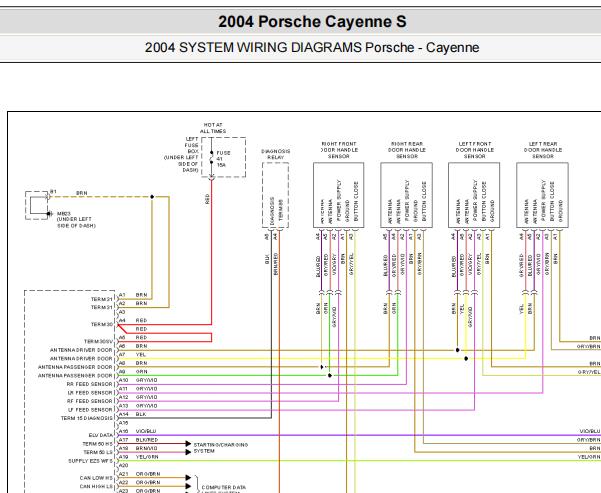Viewport: 601px width, 493px height.
Task: Click the "CAN HIGH LS" label
Action: [96, 486]
